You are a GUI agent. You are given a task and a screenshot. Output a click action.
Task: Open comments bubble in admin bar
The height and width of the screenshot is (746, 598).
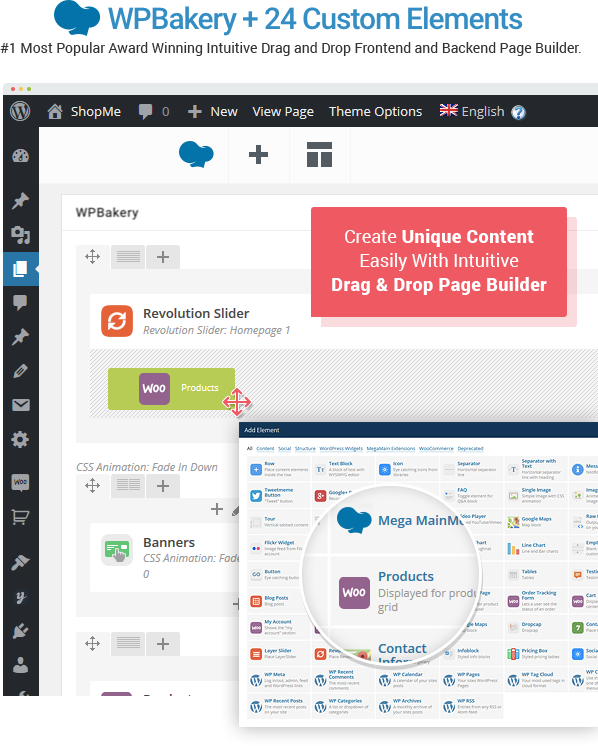tap(153, 112)
